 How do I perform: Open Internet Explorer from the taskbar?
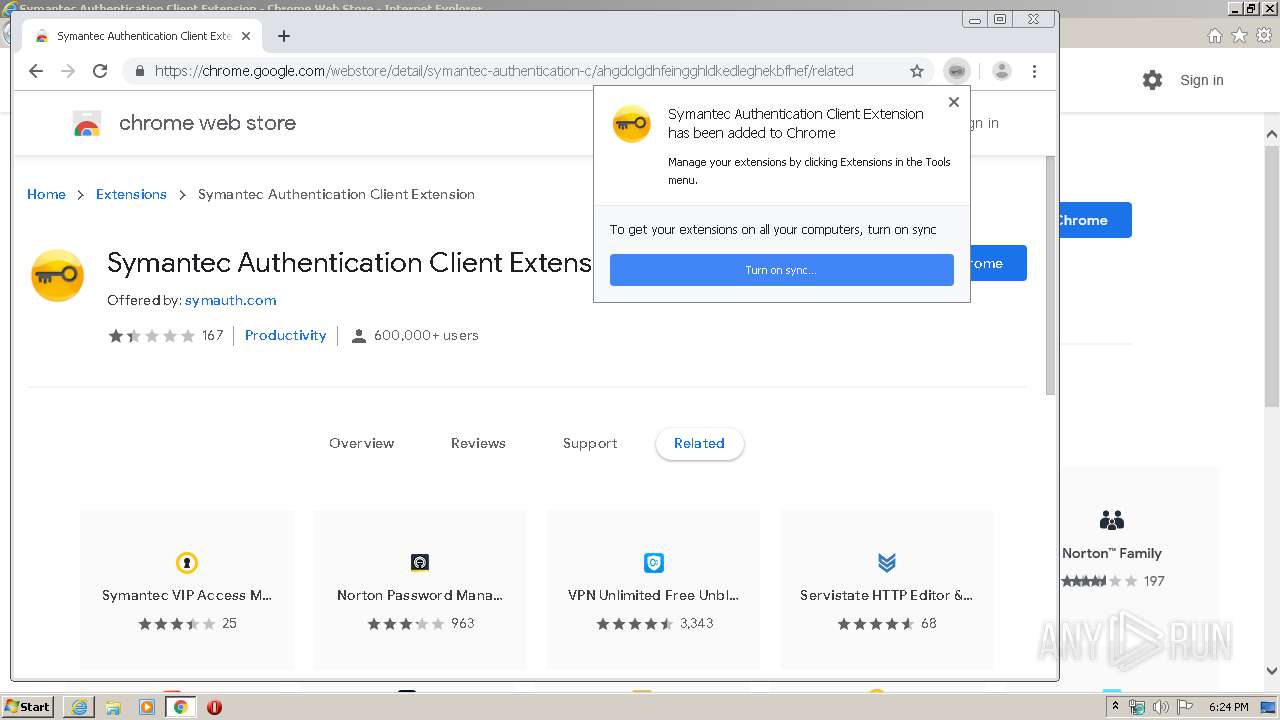pos(79,707)
